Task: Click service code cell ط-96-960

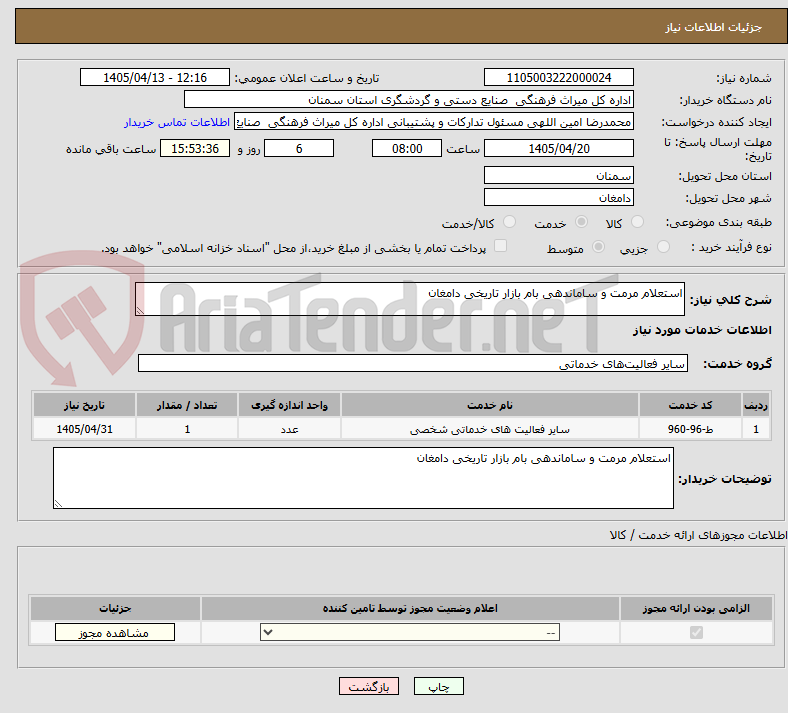Action: tap(691, 429)
